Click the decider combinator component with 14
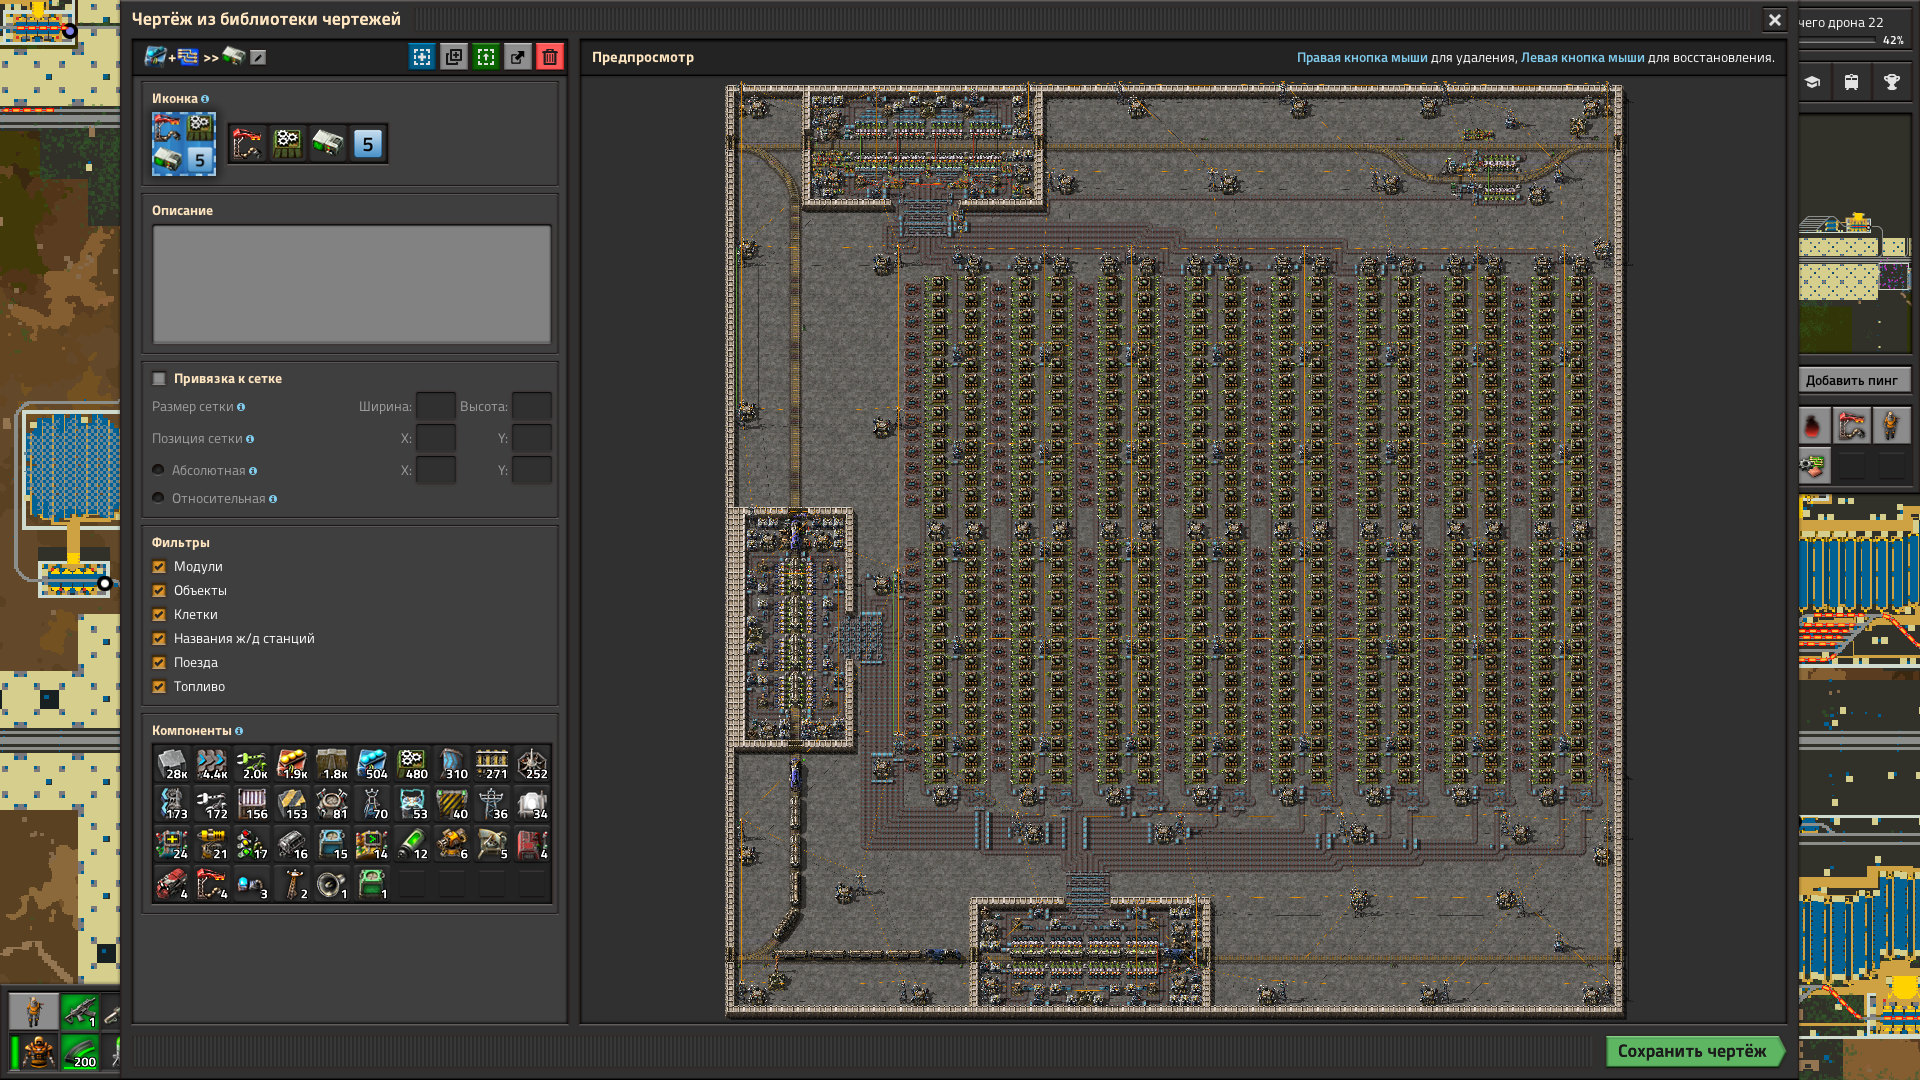 372,844
